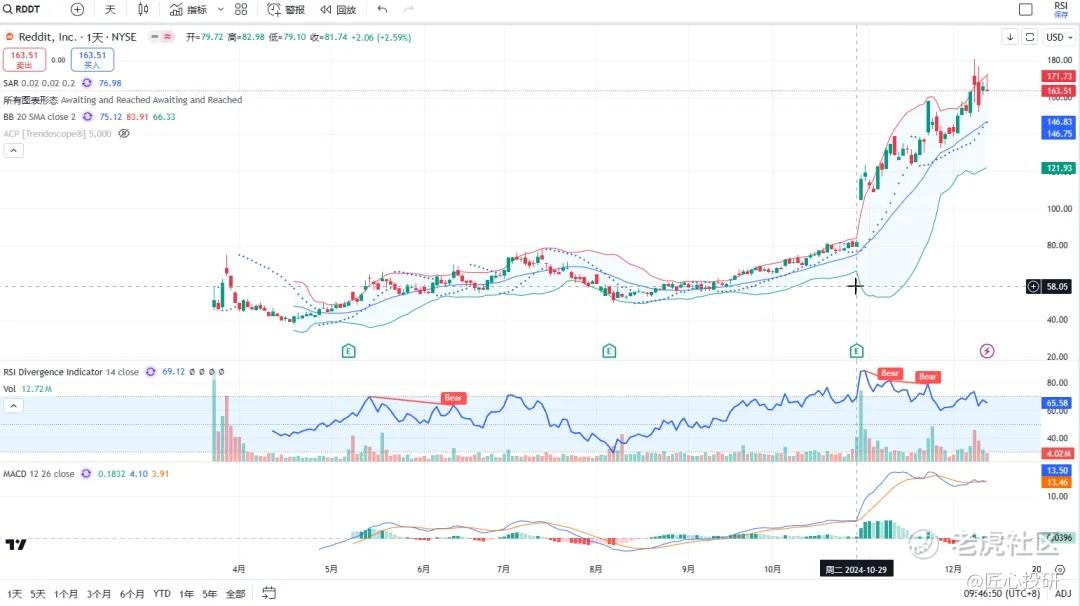Click the Bear label on the June RSI

tap(453, 398)
